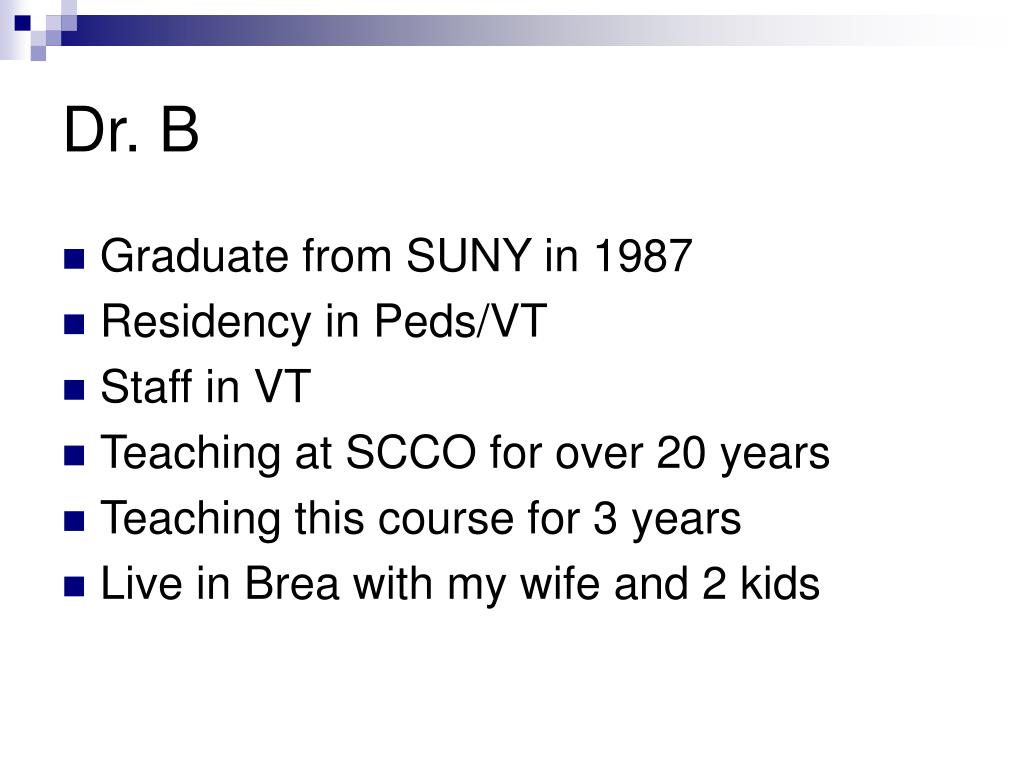The height and width of the screenshot is (768, 1024).
Task: Click the word SUNY in first bullet
Action: pyautogui.click(x=468, y=255)
